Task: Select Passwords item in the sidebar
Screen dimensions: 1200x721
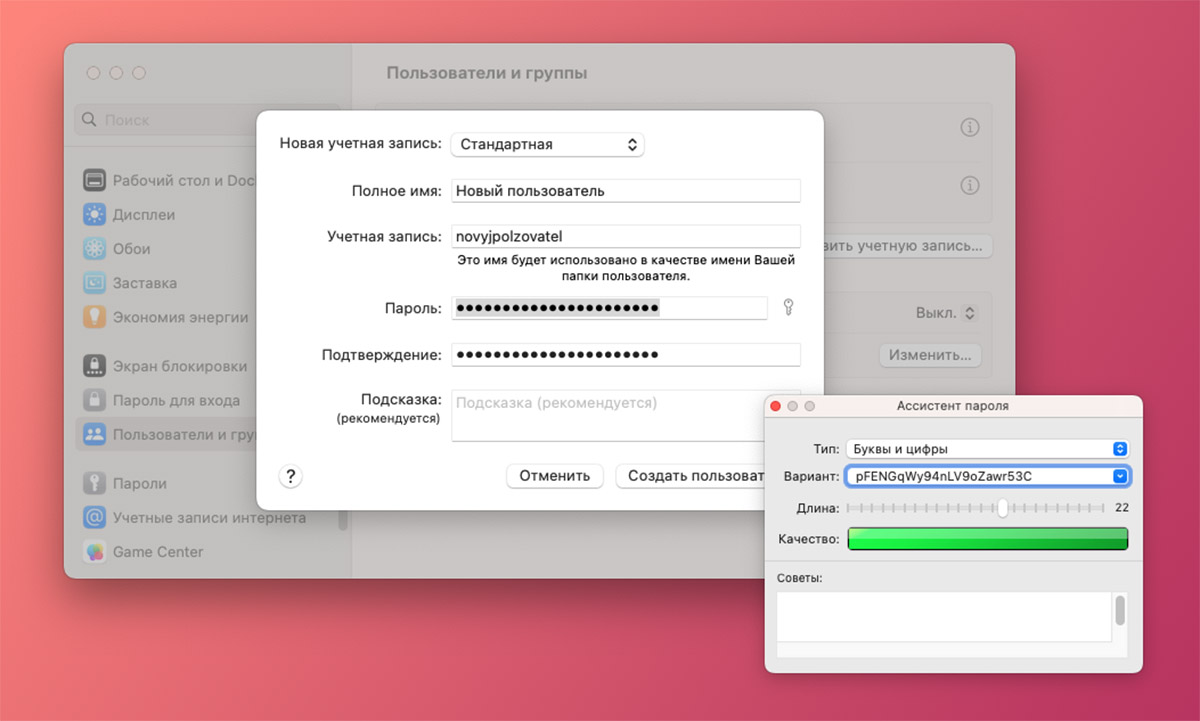Action: click(139, 484)
